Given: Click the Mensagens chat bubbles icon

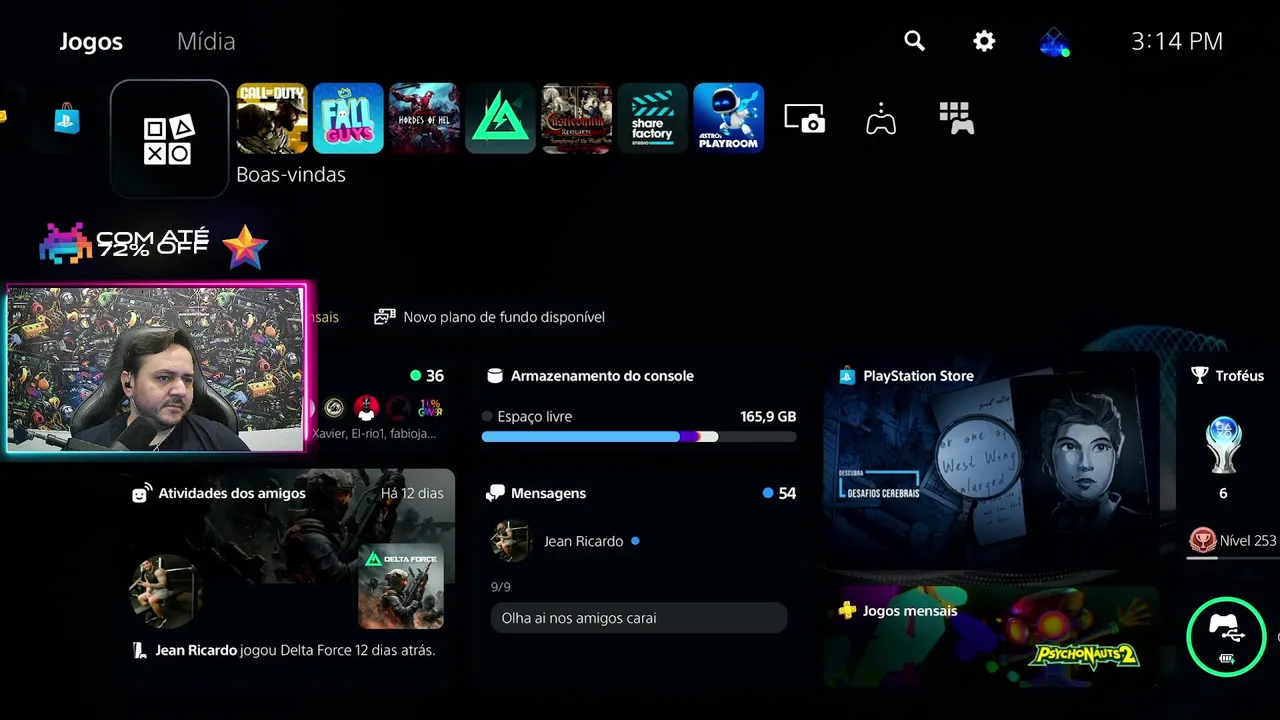Looking at the screenshot, I should 495,493.
